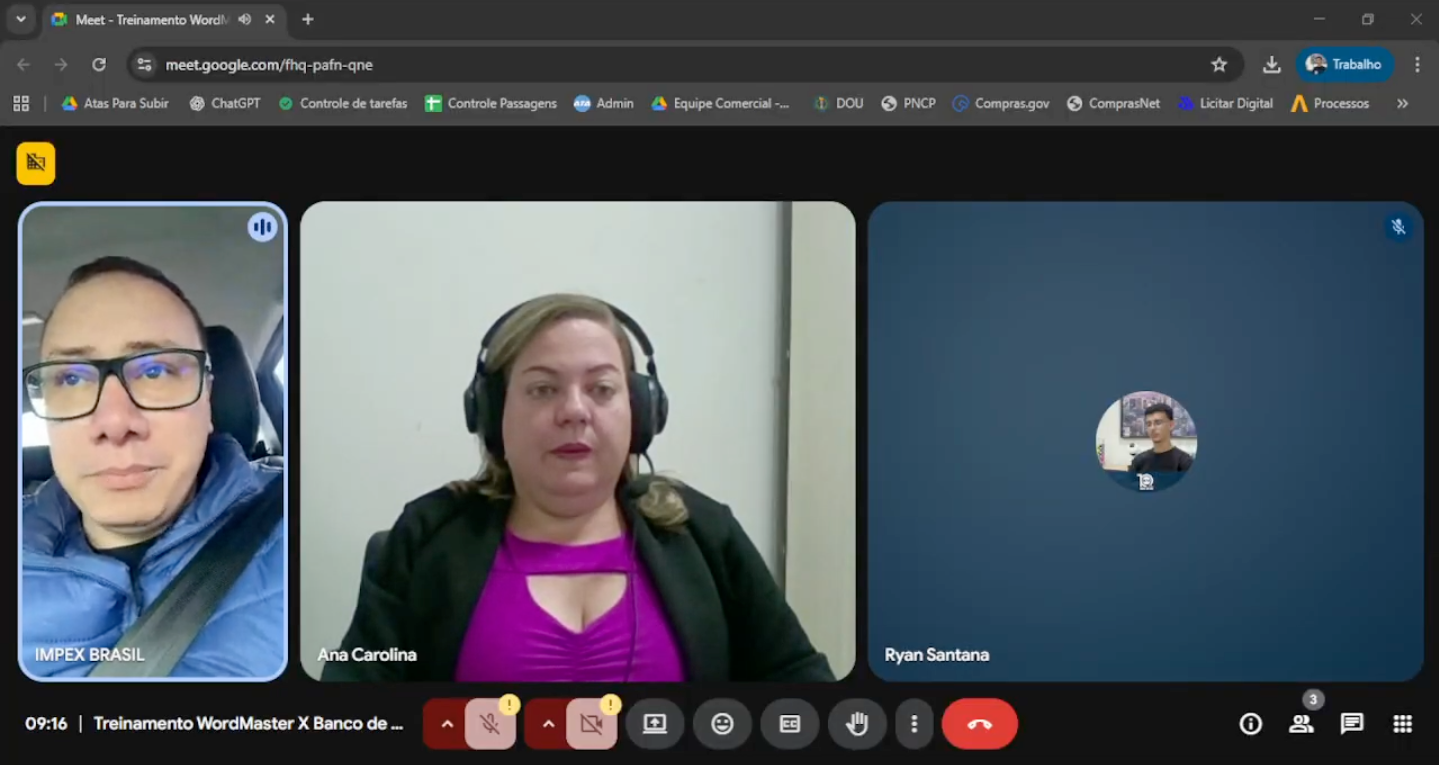This screenshot has width=1439, height=765.
Task: Open the activities grid icon
Action: pos(1402,724)
